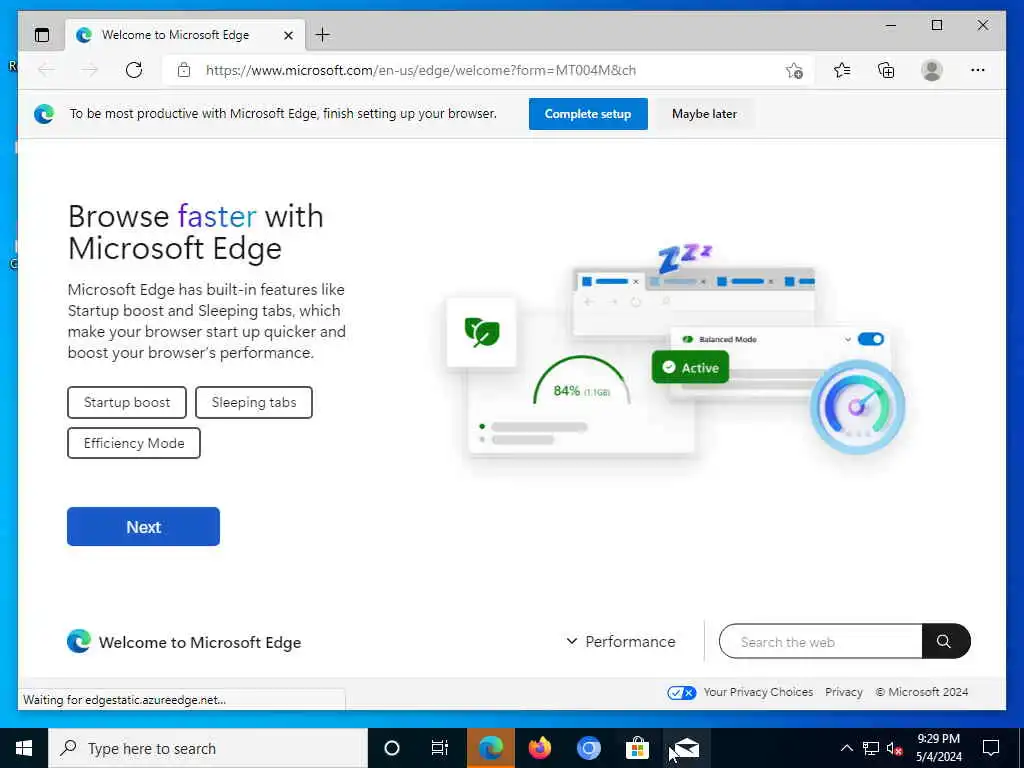
Task: Open Settings and more ellipsis menu
Action: (978, 70)
